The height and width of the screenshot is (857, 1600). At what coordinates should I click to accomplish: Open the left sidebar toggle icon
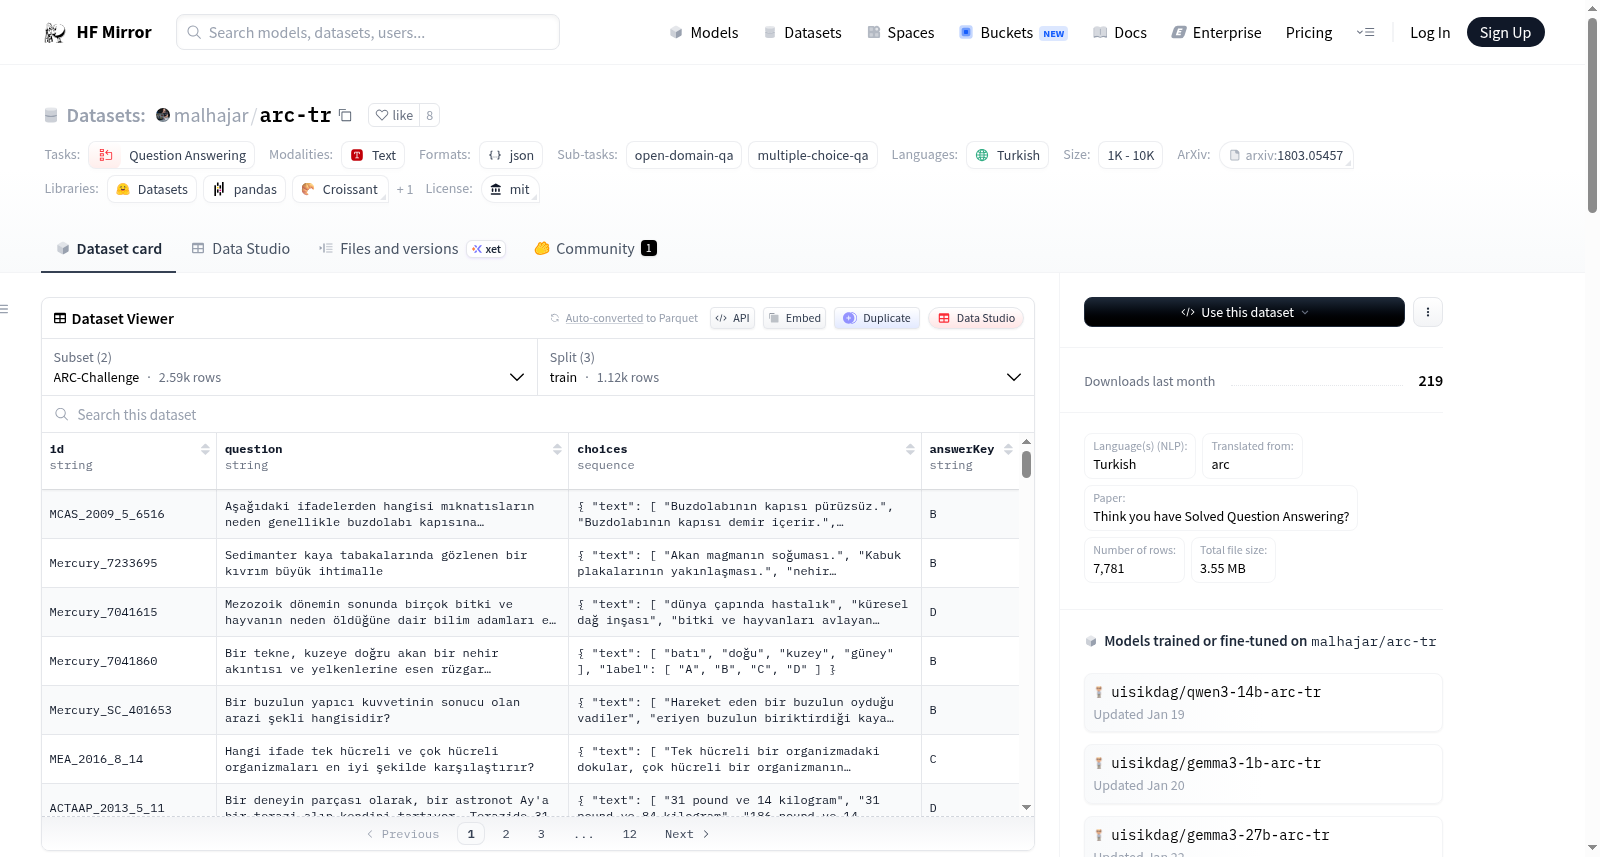coord(5,309)
